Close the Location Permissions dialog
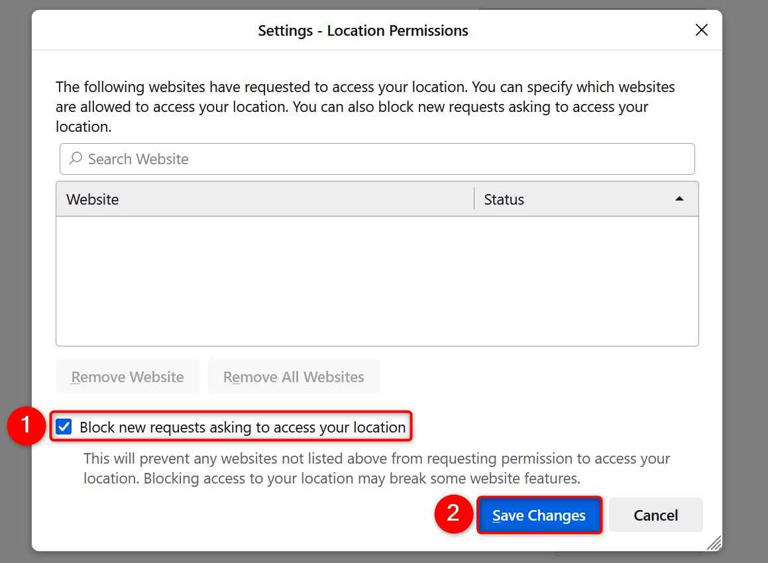 coord(701,30)
